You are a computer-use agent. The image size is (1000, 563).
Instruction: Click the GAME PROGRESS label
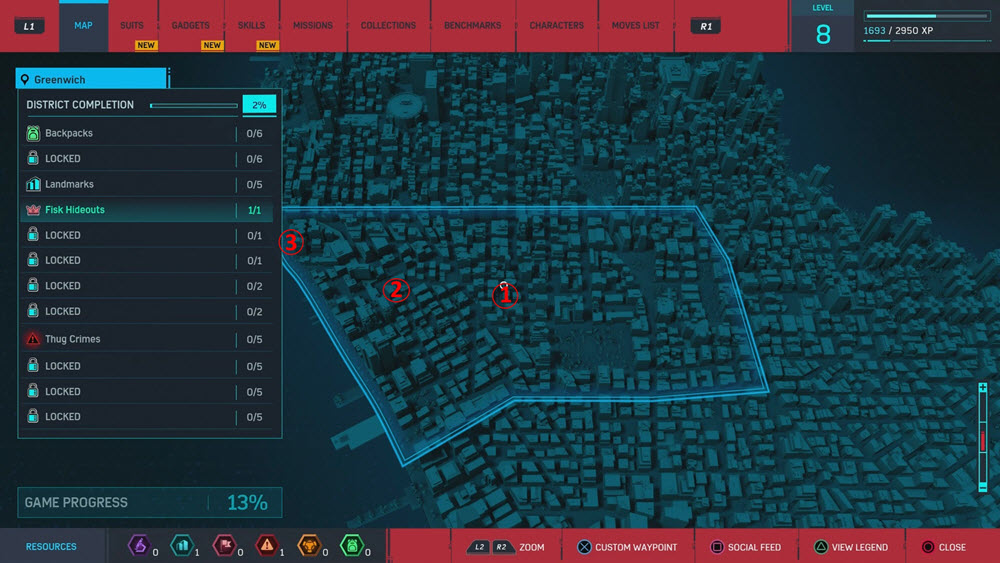76,502
